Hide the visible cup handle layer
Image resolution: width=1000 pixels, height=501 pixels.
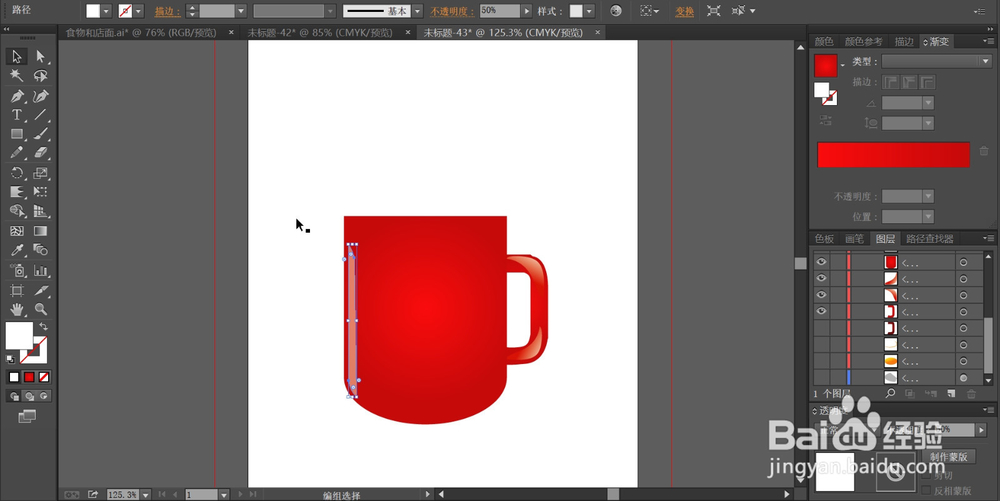tap(821, 311)
